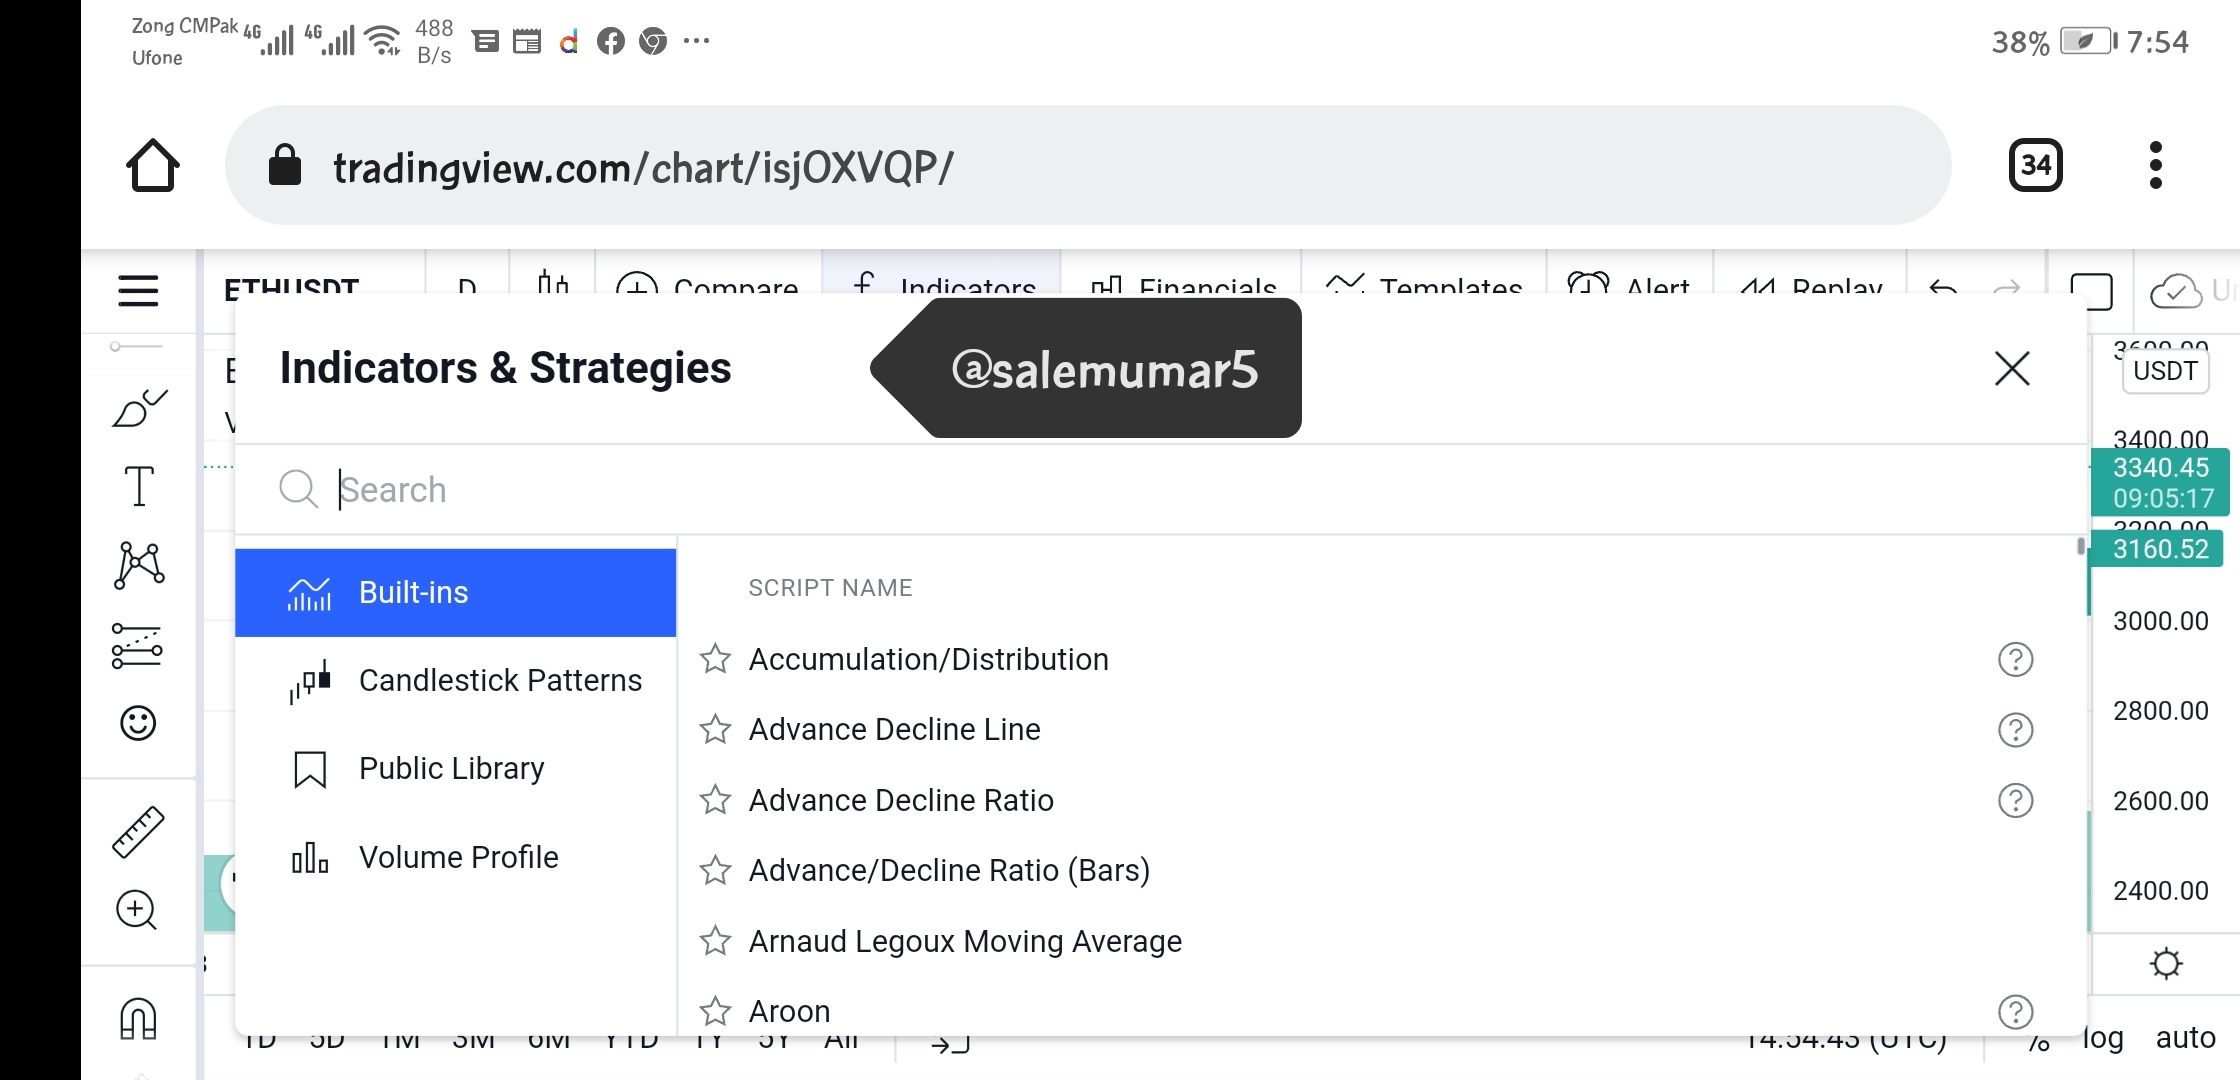Open the browser three-dot menu

2155,165
